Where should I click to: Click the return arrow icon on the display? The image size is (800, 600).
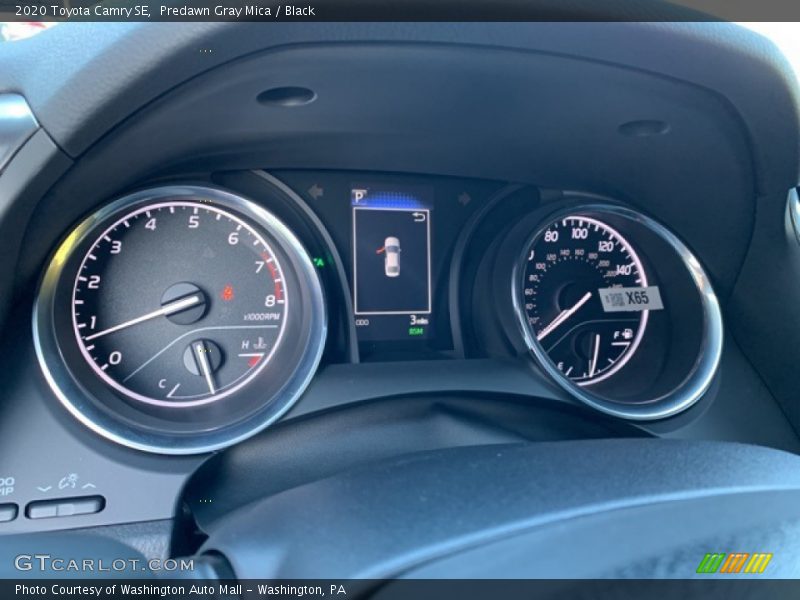click(419, 216)
